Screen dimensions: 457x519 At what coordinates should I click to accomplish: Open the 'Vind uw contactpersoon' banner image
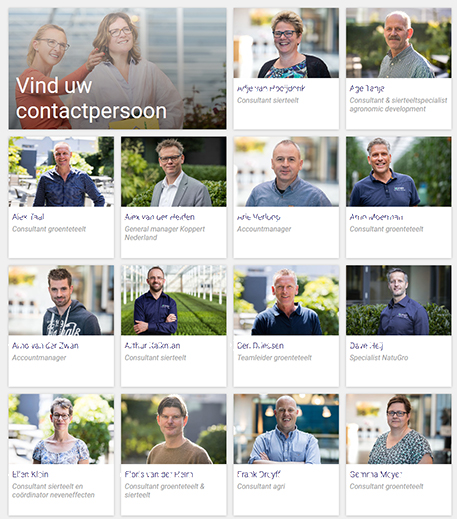click(x=117, y=69)
